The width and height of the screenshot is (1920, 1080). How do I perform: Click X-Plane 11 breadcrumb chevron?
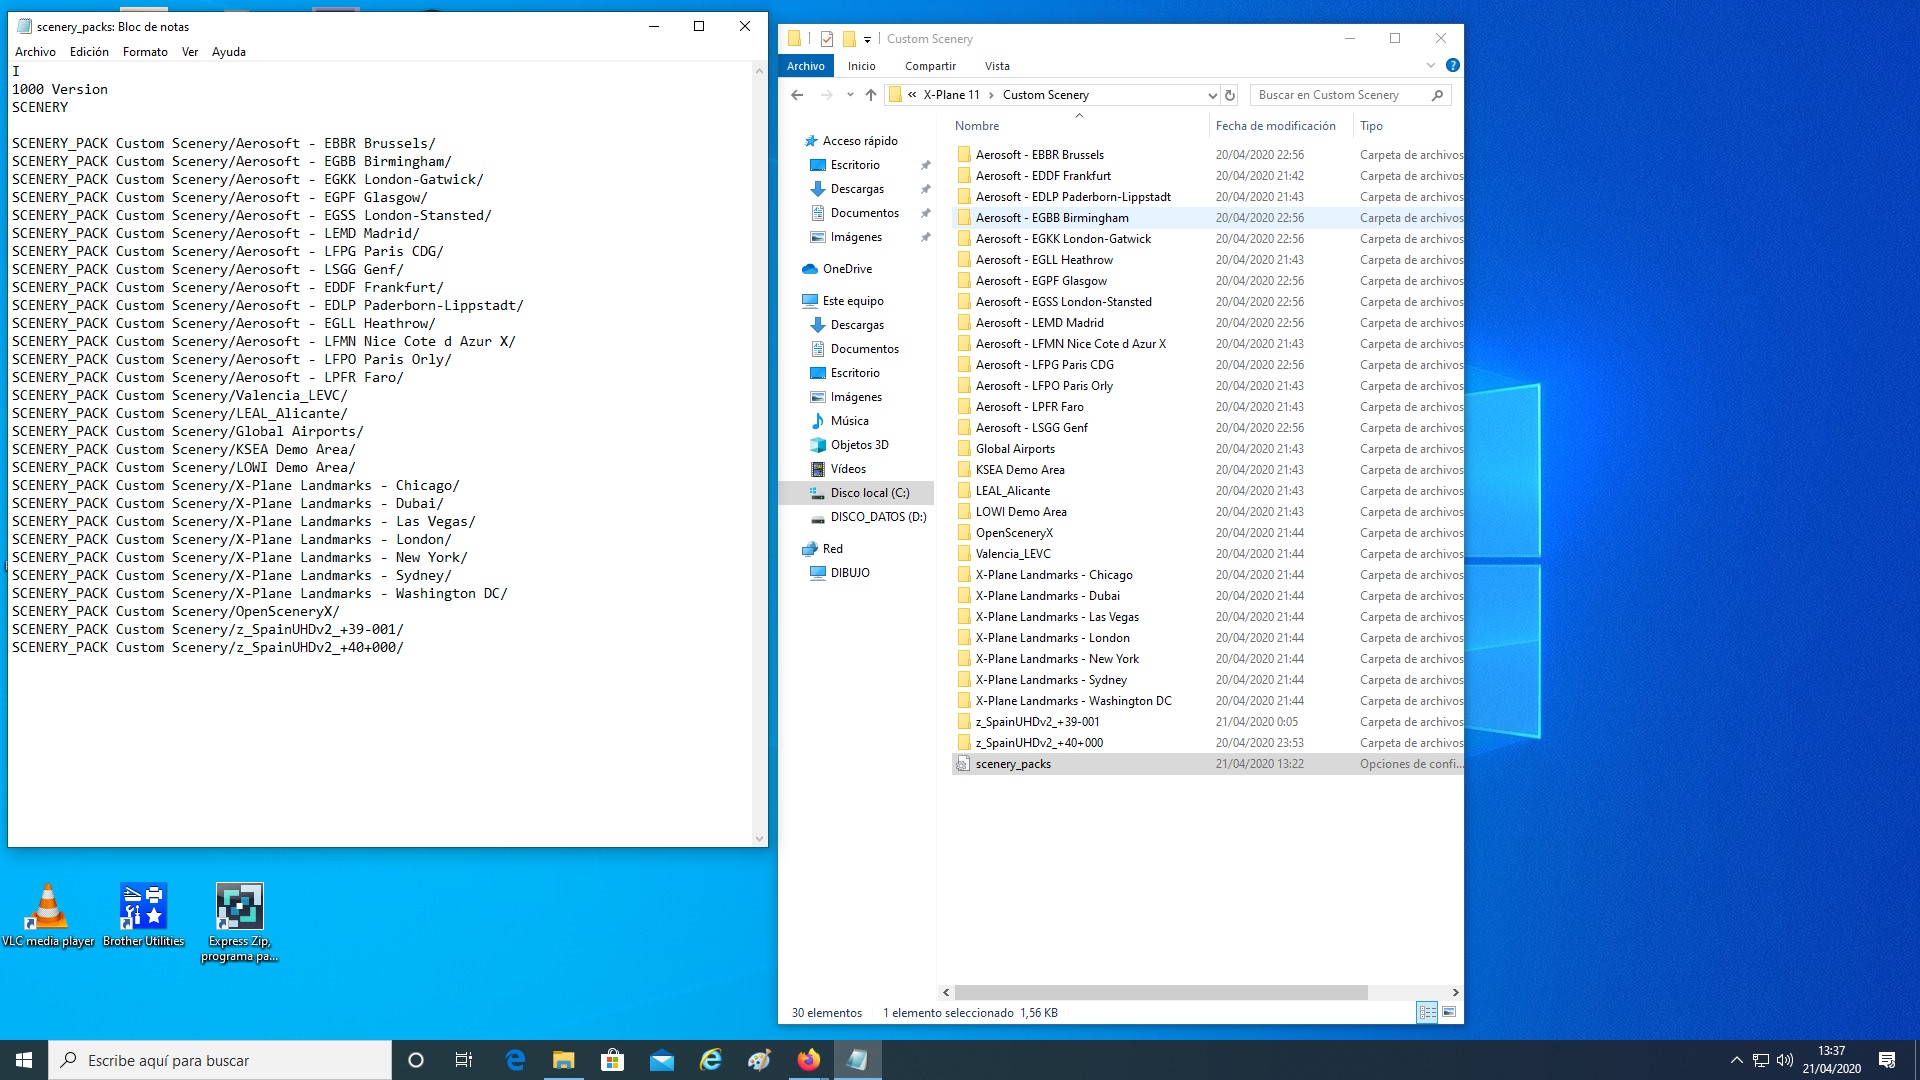tap(991, 95)
